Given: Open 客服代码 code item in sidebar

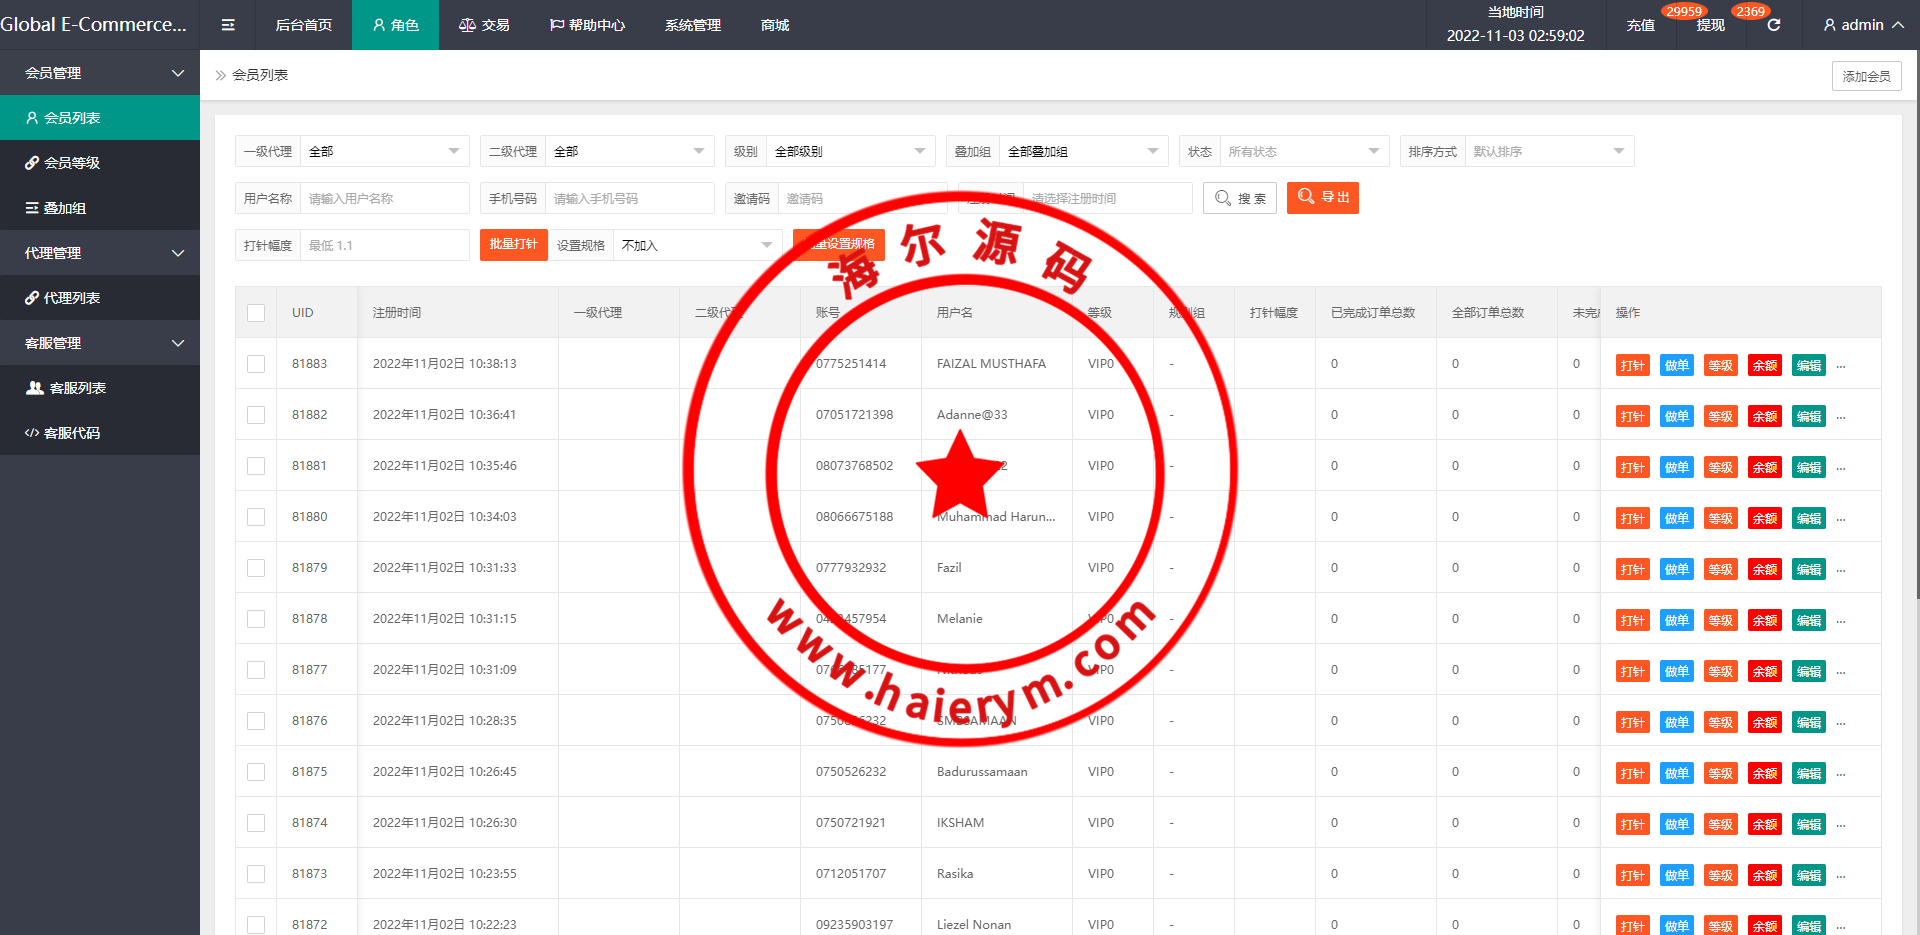Looking at the screenshot, I should click(x=62, y=433).
